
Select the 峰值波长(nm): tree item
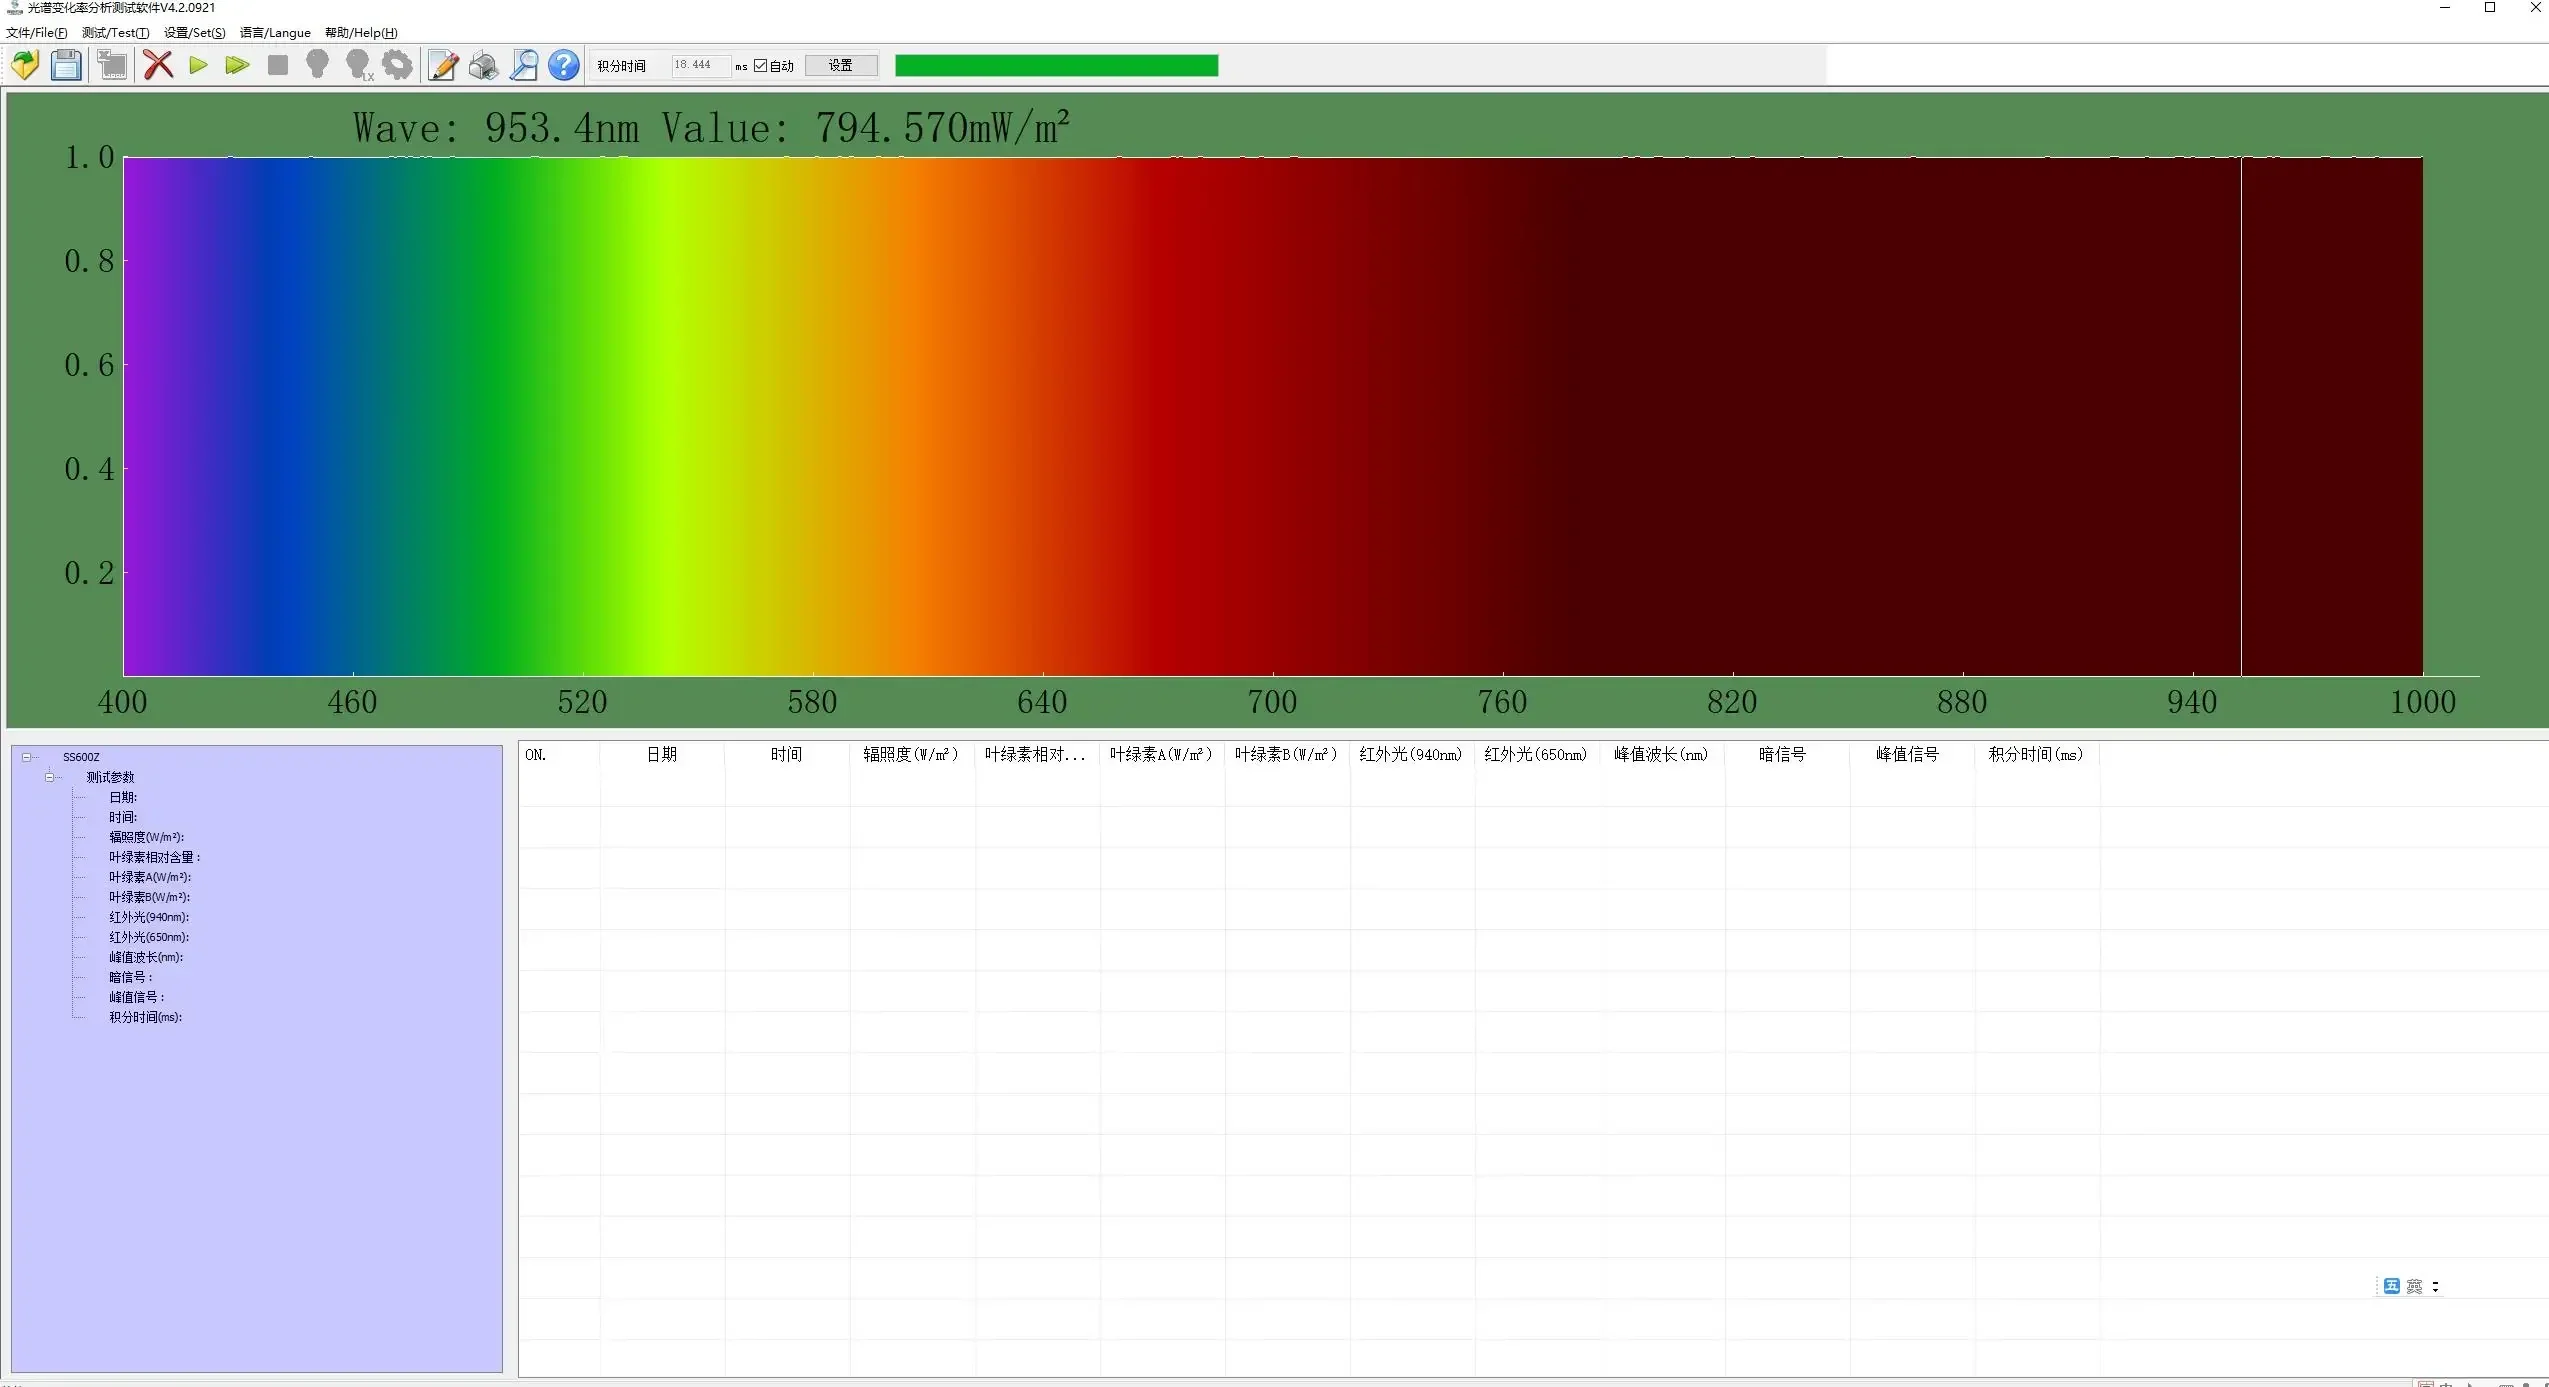146,957
